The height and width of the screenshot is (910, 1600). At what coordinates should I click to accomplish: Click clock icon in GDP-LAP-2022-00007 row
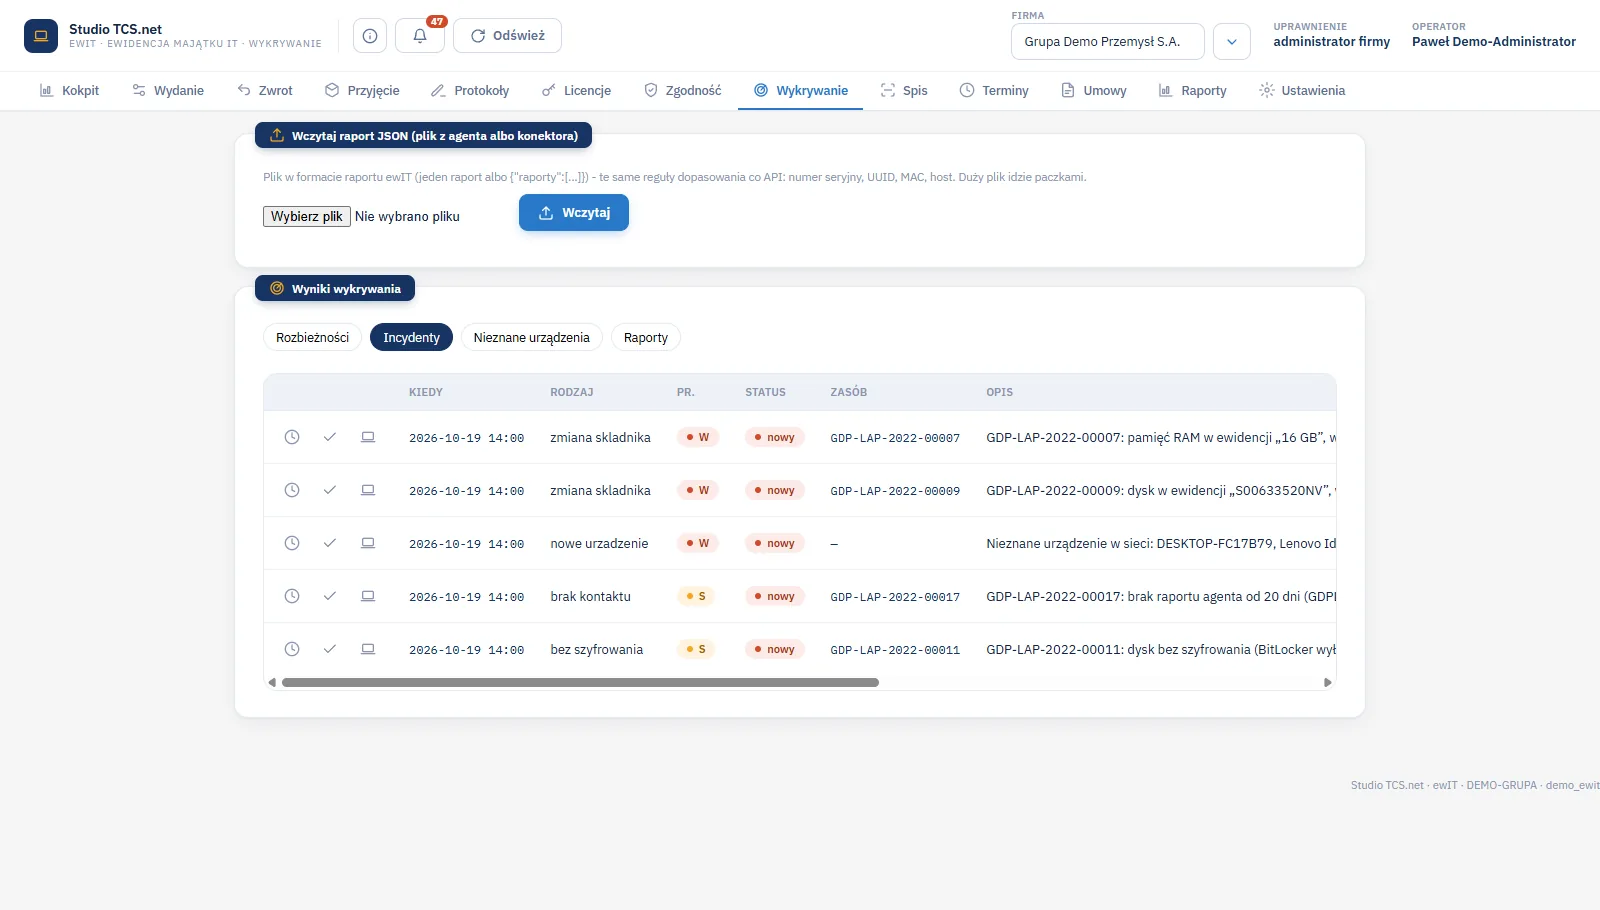pos(292,437)
